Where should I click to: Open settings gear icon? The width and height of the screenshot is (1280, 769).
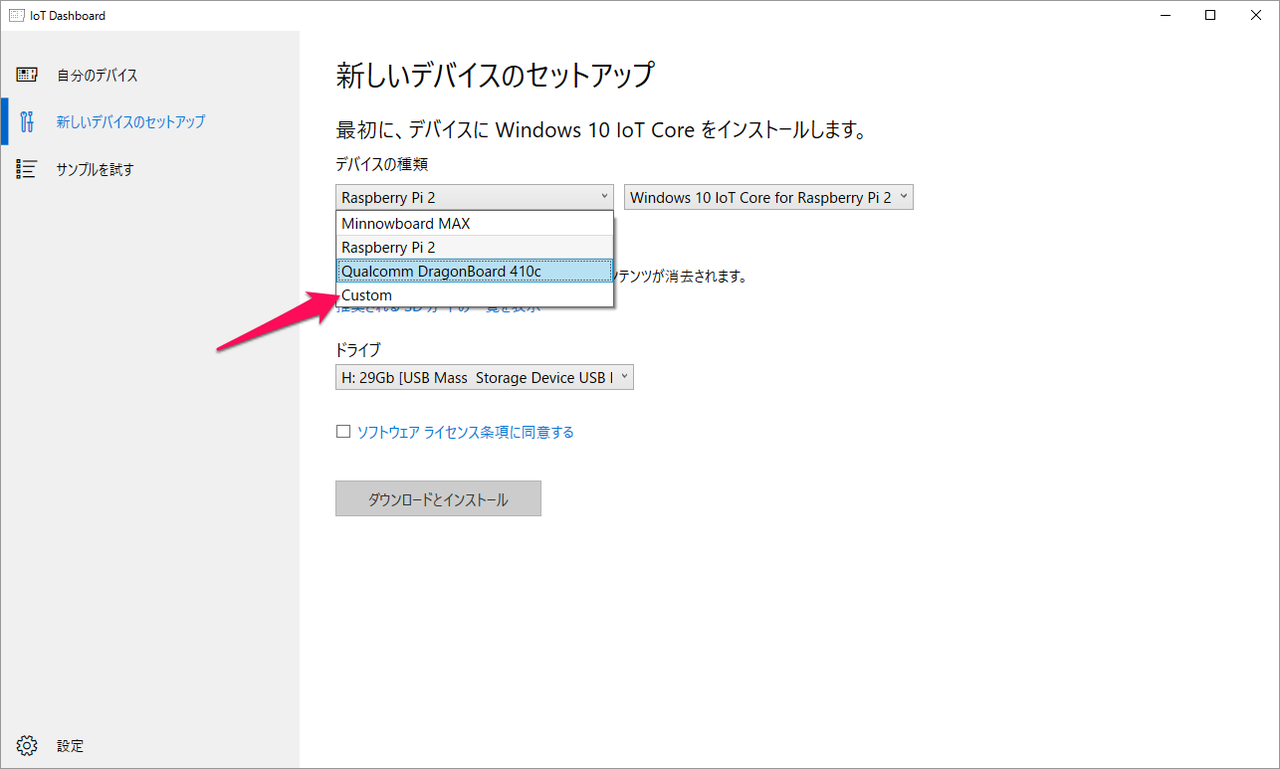[27, 746]
